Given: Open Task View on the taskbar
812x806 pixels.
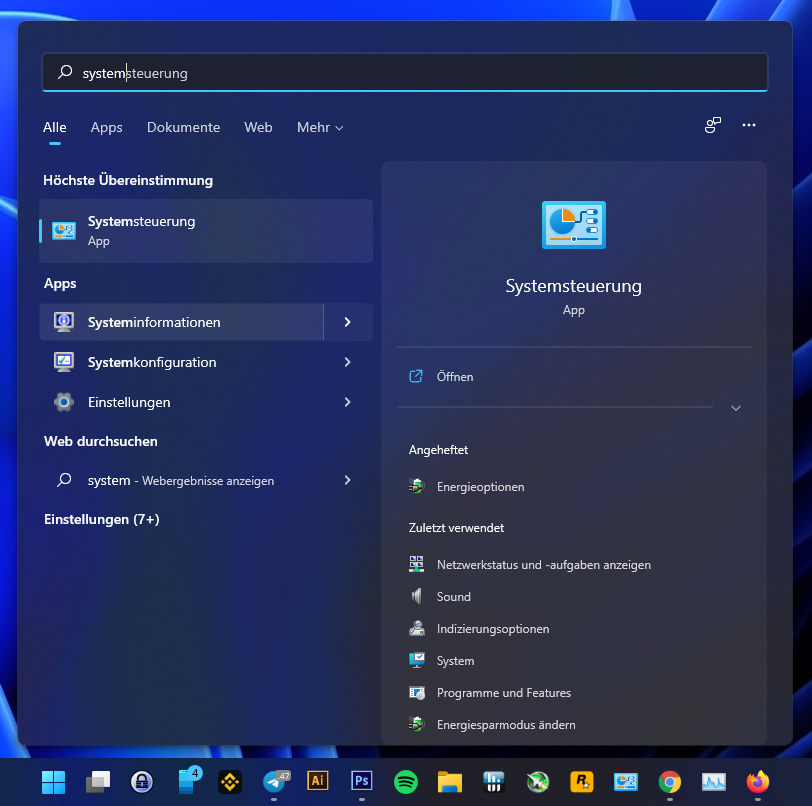Looking at the screenshot, I should 98,782.
